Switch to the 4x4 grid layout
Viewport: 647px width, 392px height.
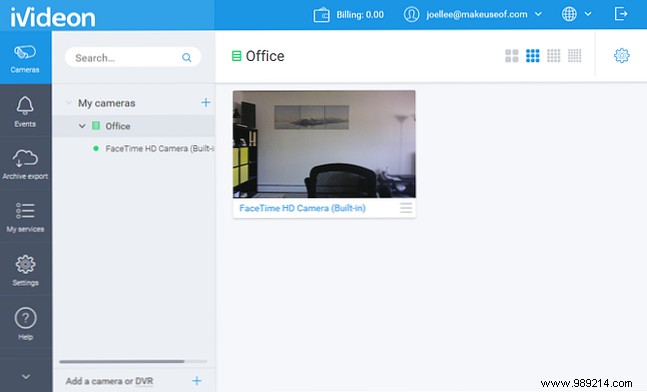(553, 56)
